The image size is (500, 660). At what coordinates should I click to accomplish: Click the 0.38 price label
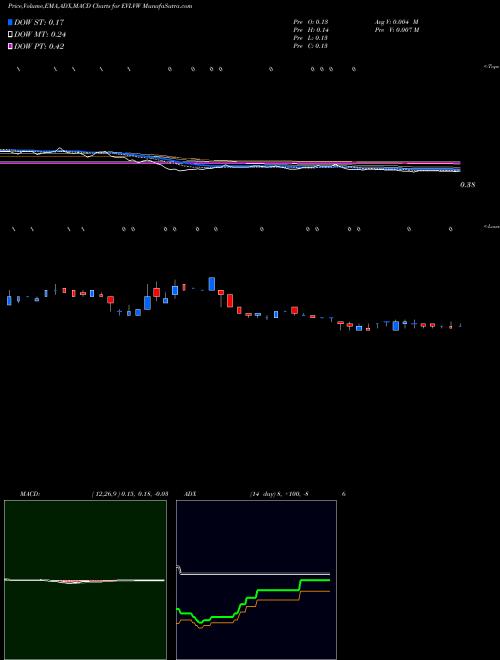click(x=468, y=185)
